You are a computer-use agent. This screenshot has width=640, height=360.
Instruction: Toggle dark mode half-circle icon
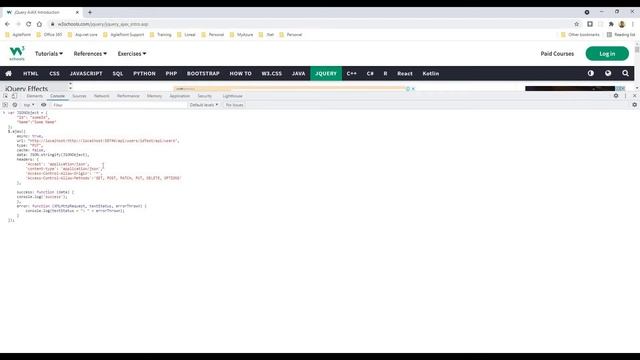coord(591,73)
